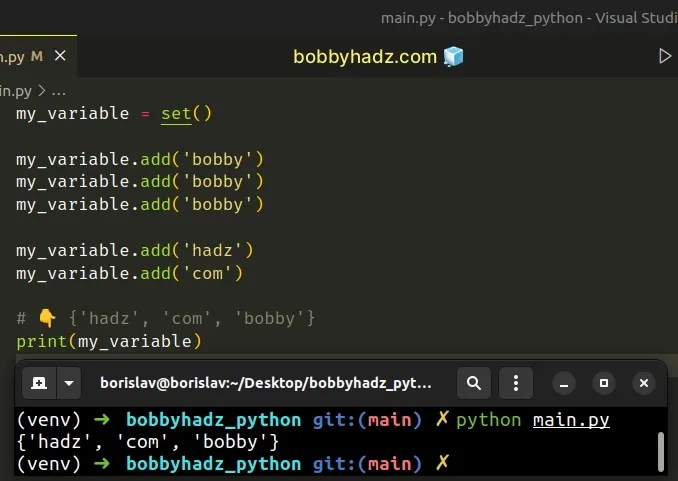678x481 pixels.
Task: Close the main.py editor tab
Action: (60, 56)
